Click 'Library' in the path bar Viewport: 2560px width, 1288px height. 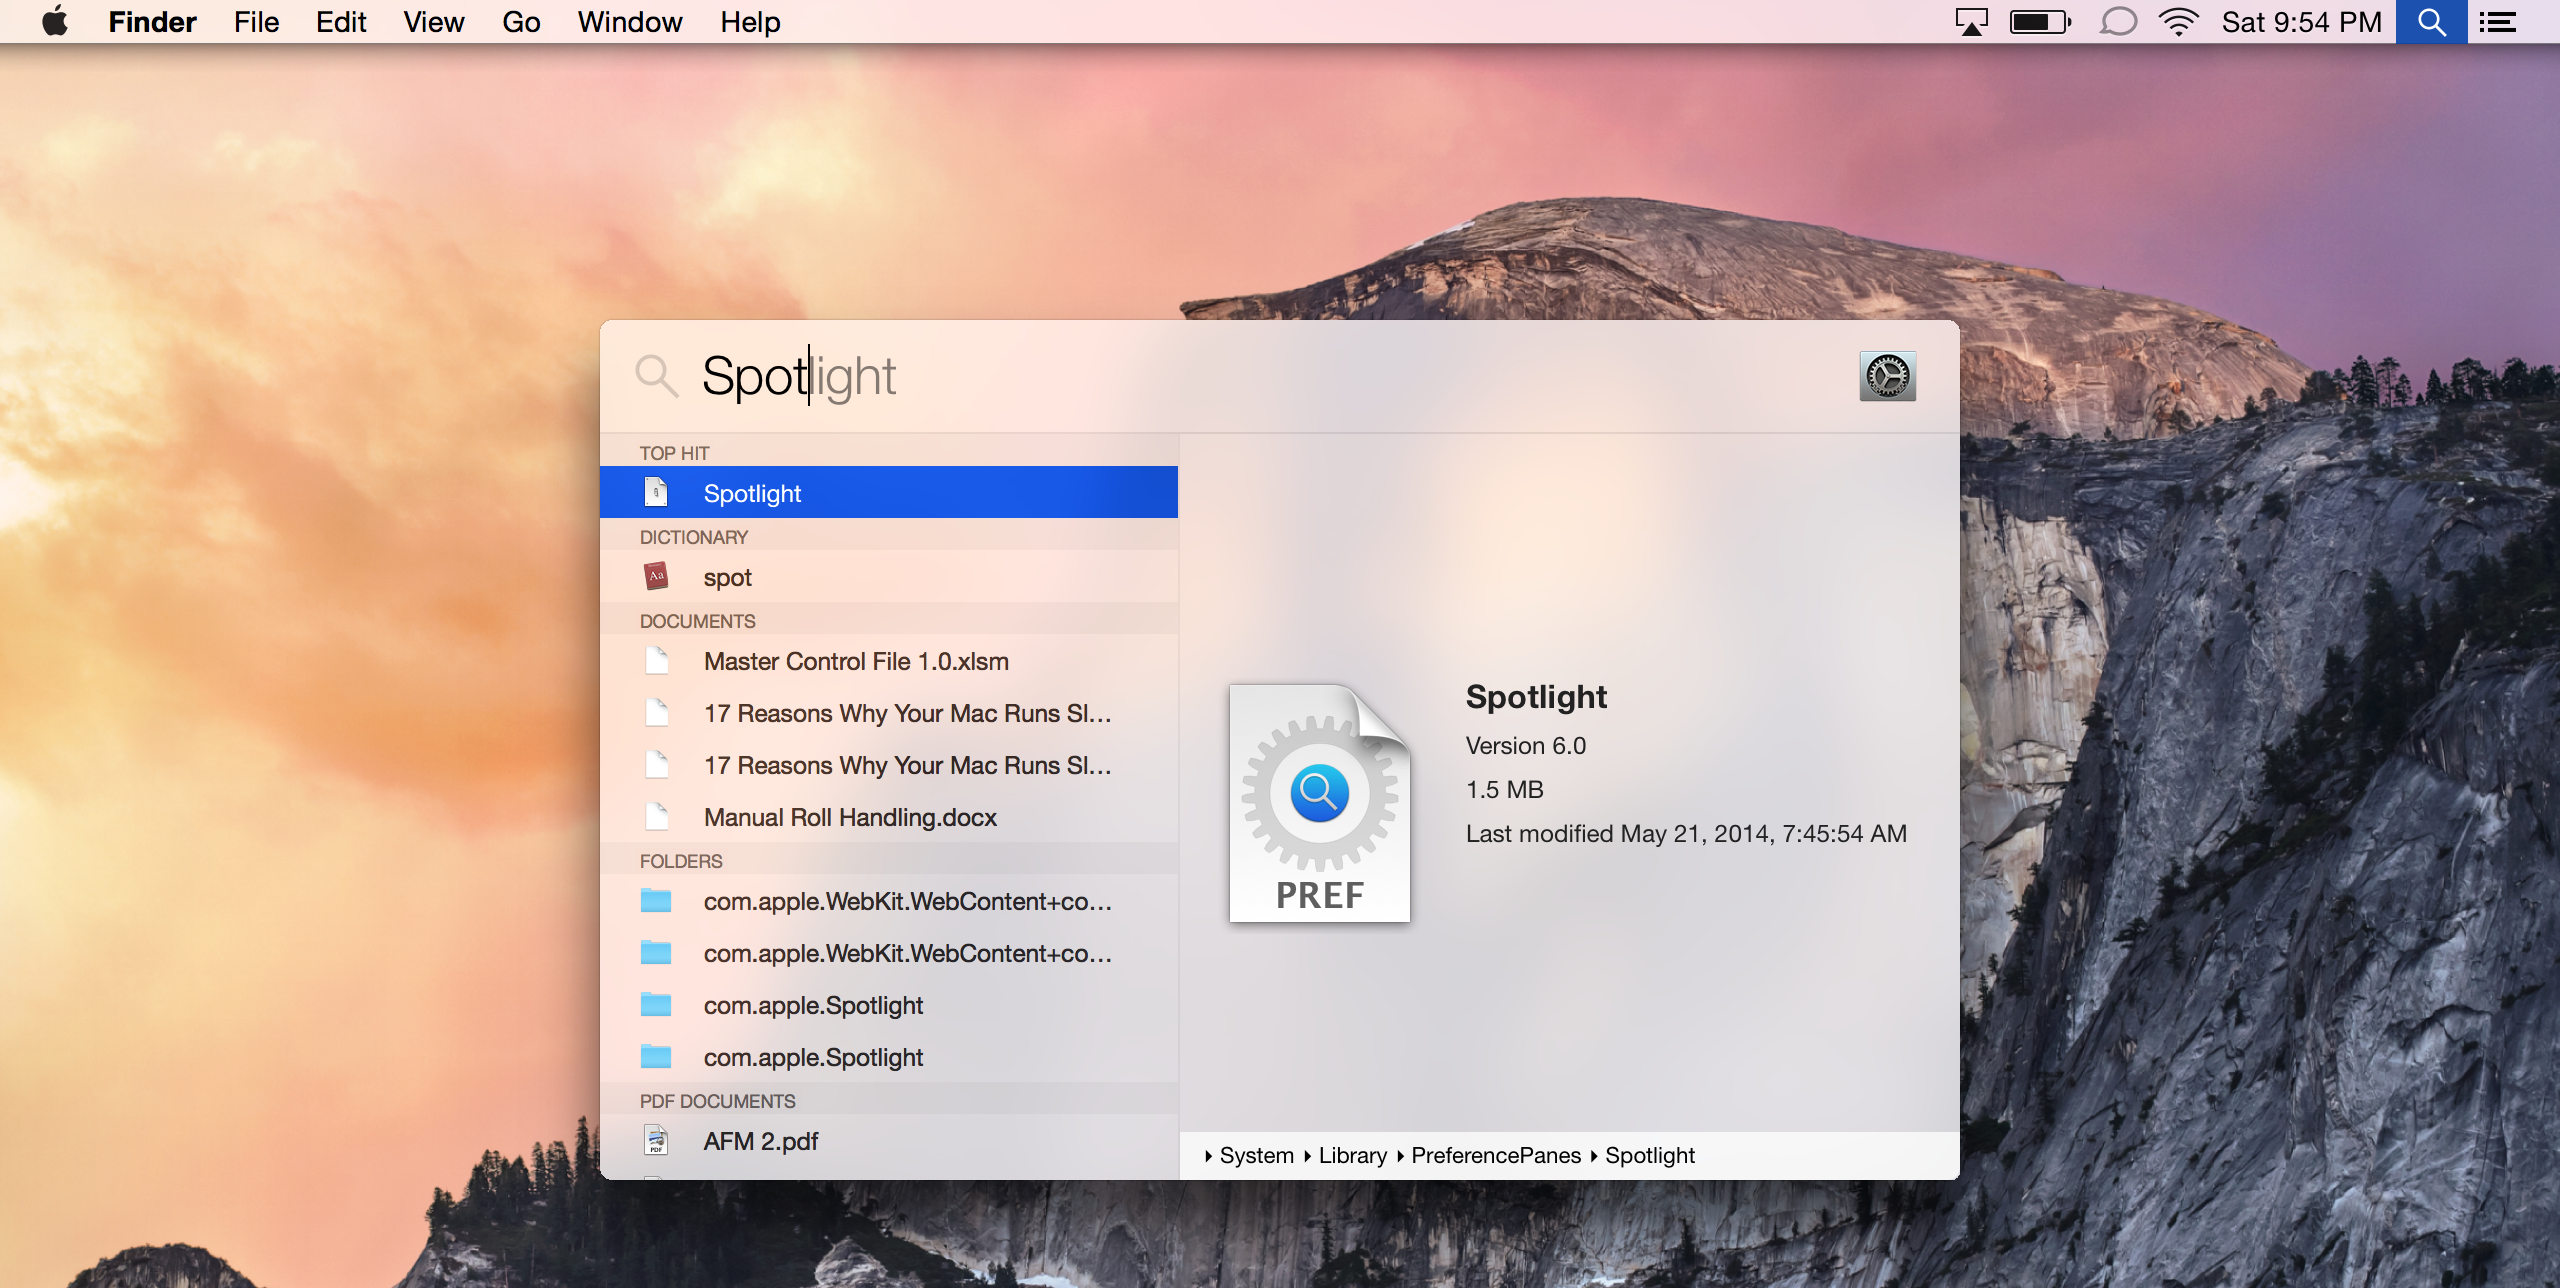1352,1155
